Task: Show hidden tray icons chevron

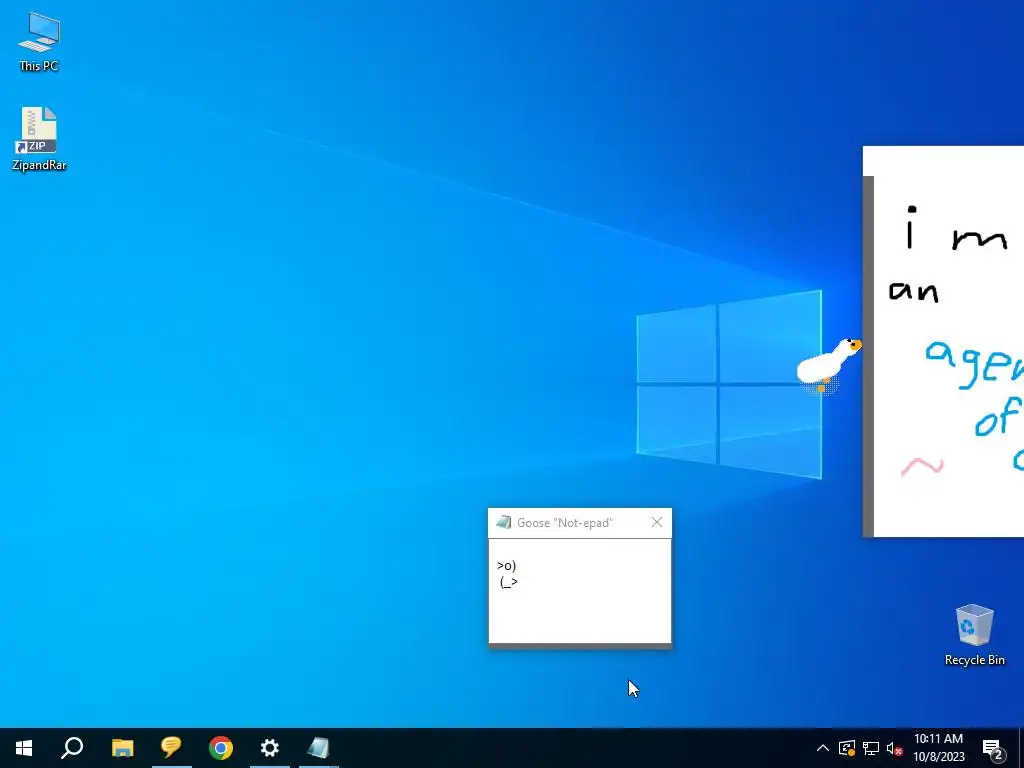Action: pos(823,748)
